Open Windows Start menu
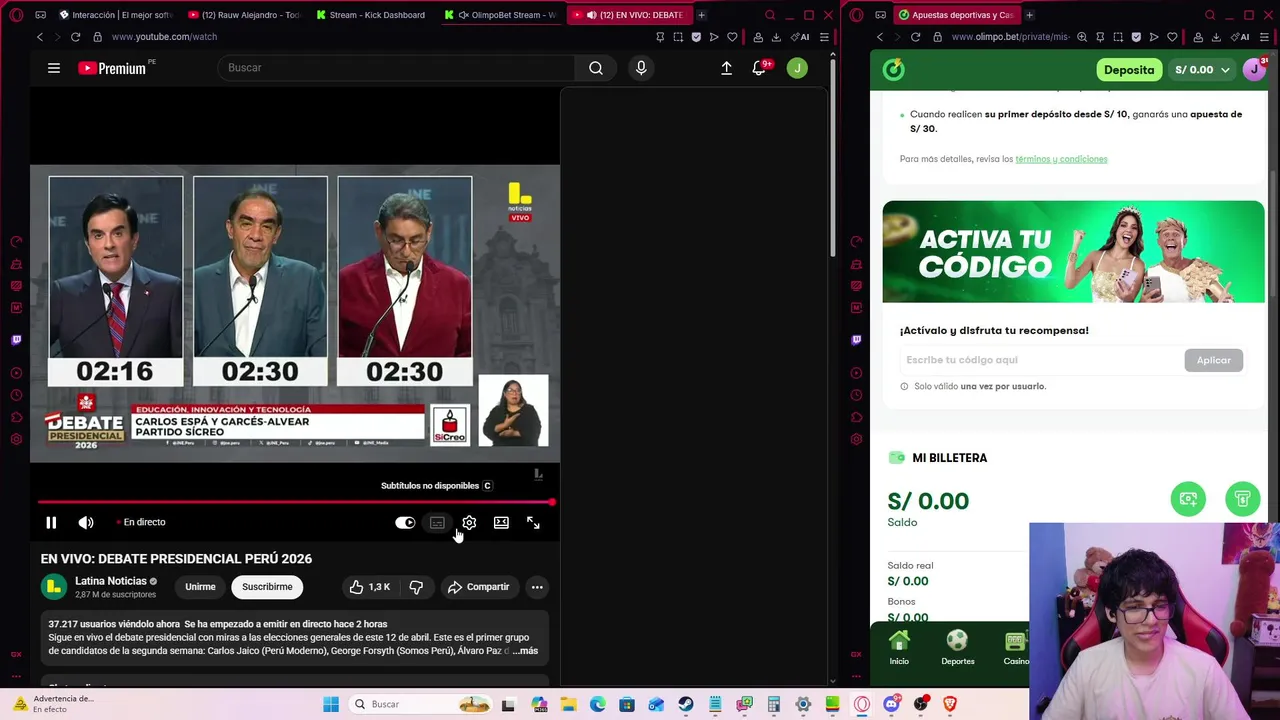1280x720 pixels. [x=331, y=704]
